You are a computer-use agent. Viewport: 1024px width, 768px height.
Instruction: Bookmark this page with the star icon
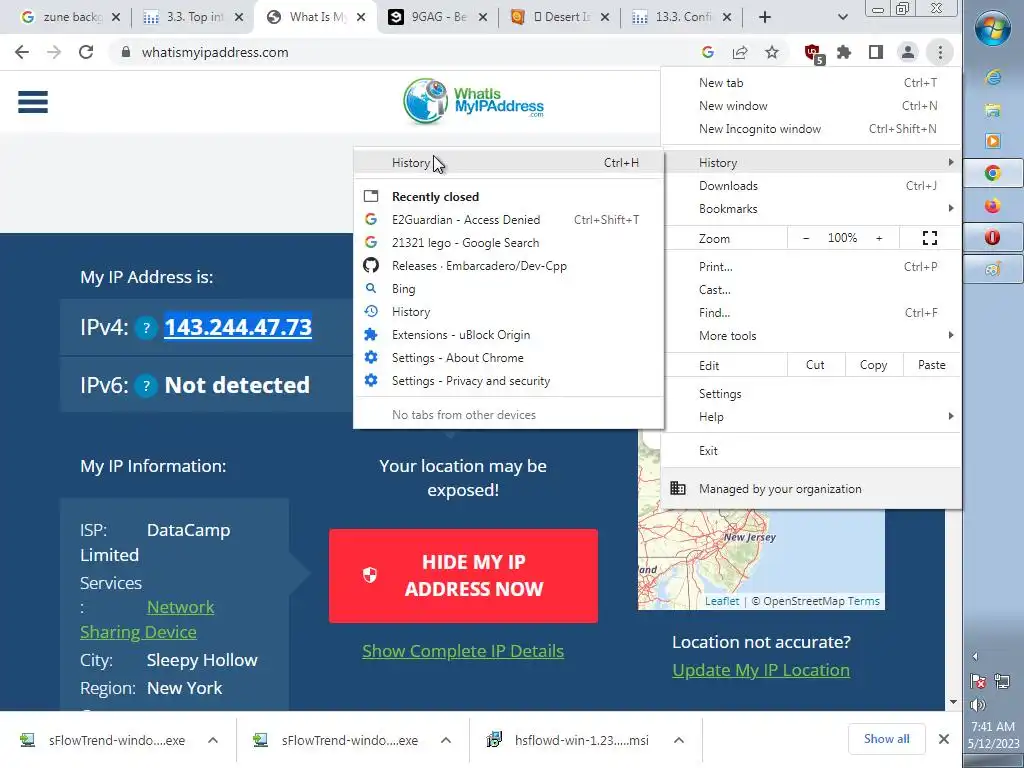pyautogui.click(x=772, y=52)
